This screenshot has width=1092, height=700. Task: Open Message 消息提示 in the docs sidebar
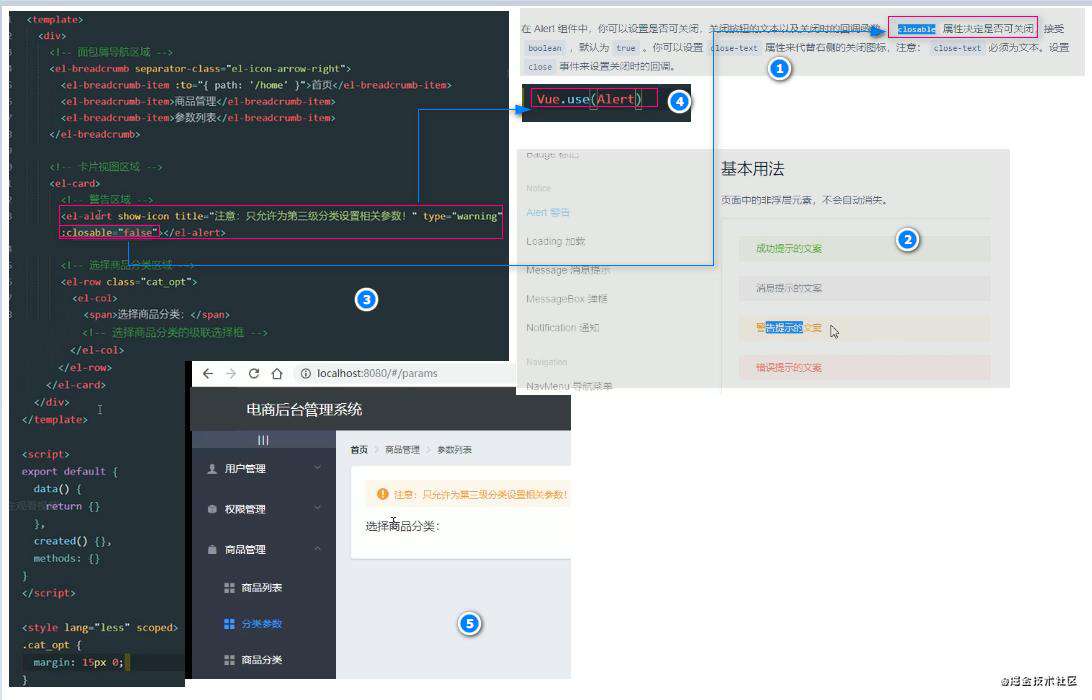[x=568, y=270]
